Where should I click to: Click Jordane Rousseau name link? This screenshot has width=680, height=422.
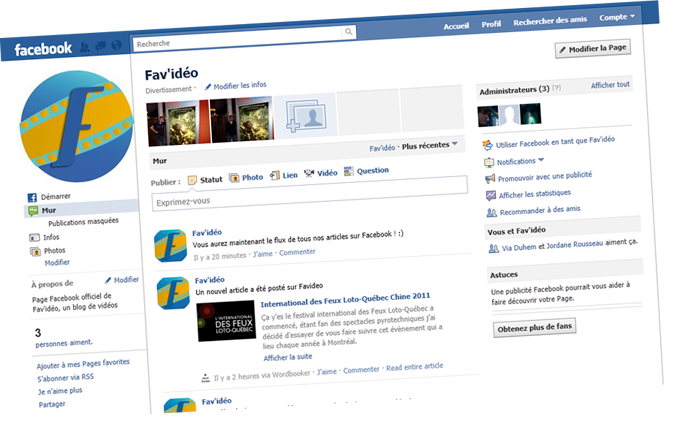pos(575,245)
